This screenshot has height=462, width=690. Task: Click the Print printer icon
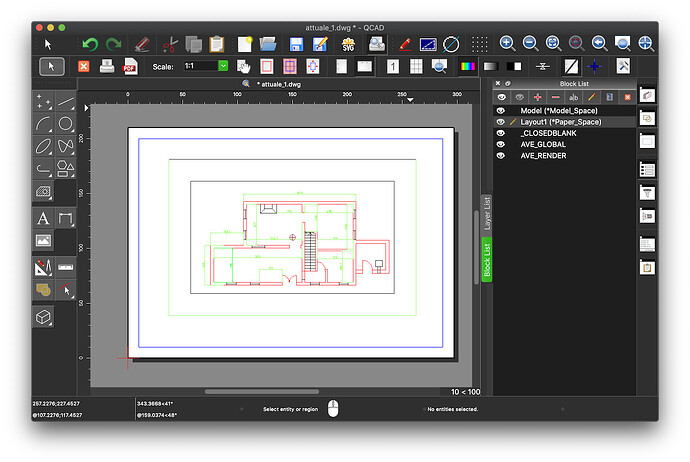click(x=107, y=66)
